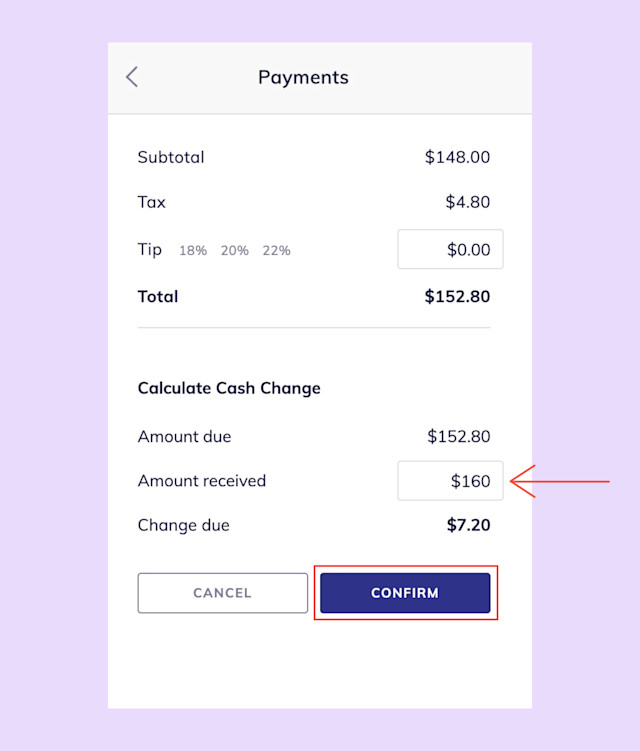The height and width of the screenshot is (751, 640).
Task: Click the Tip label text
Action: pyautogui.click(x=149, y=250)
